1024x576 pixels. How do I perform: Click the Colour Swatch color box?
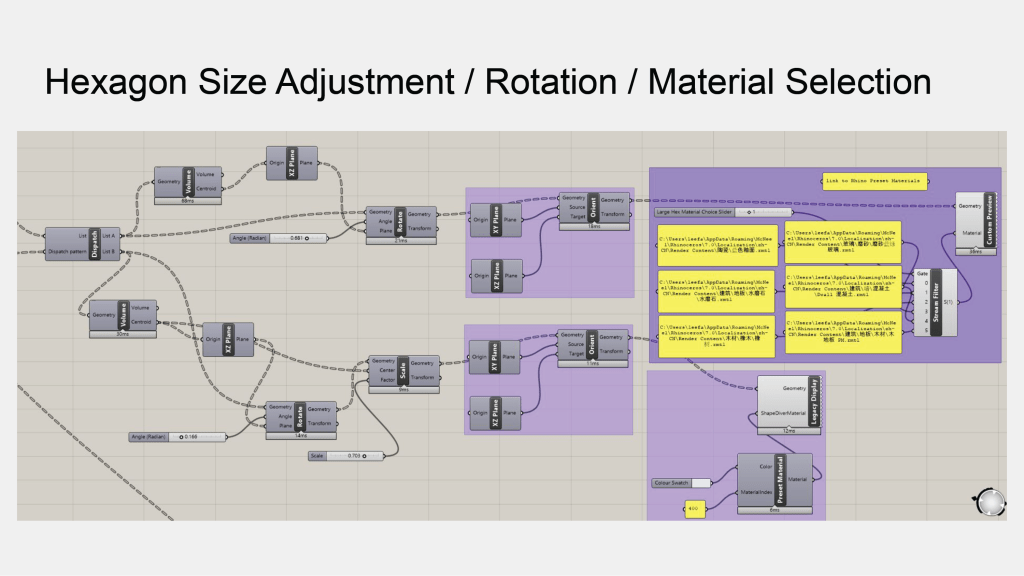[x=702, y=483]
